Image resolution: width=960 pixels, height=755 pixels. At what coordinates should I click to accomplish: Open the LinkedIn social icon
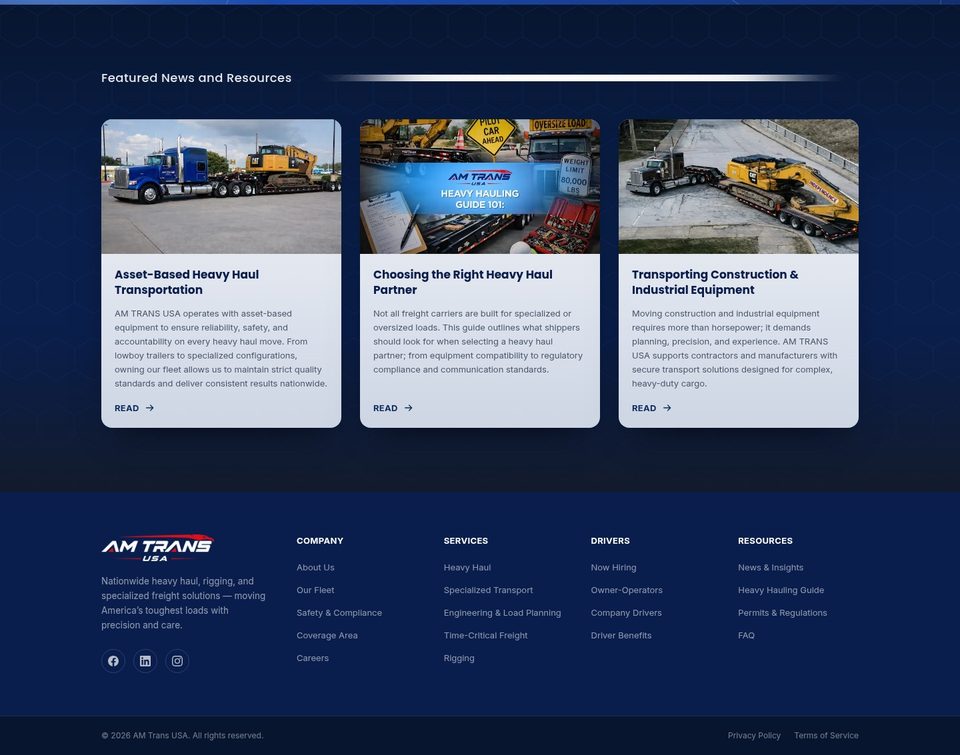(145, 661)
